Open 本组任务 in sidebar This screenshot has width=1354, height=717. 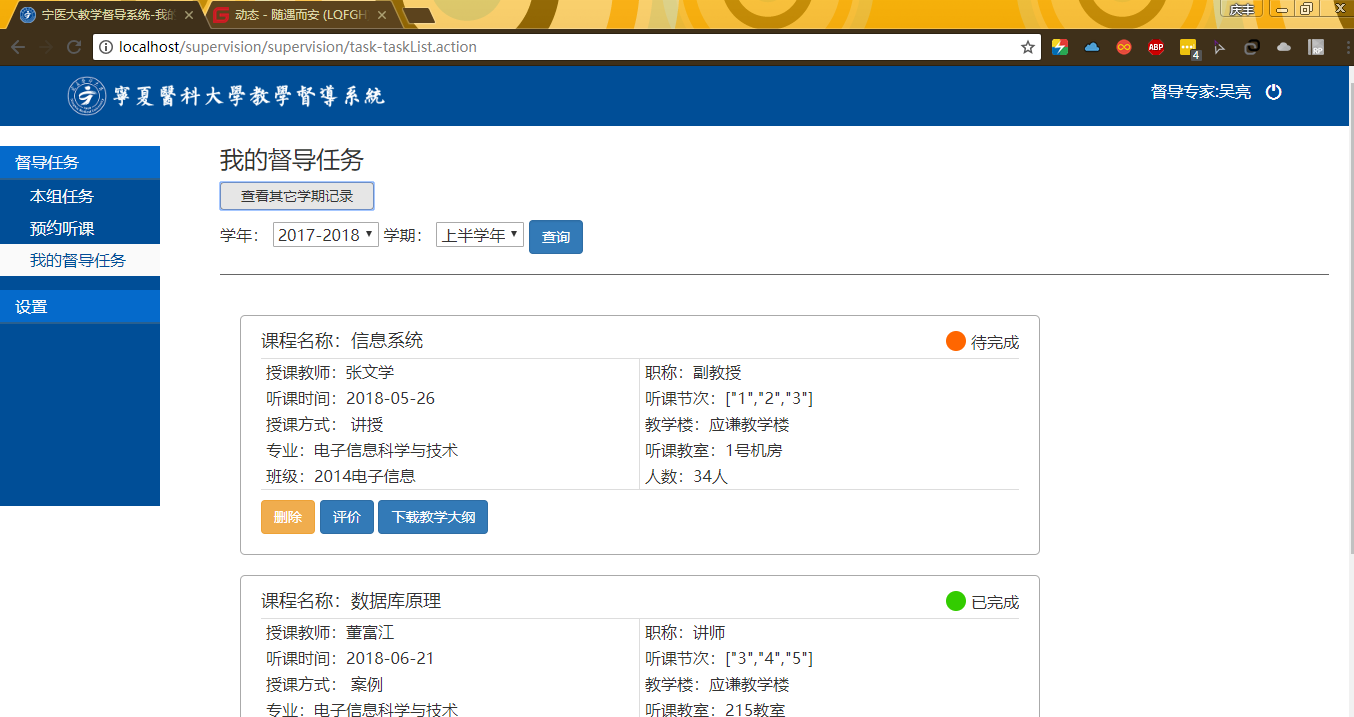pyautogui.click(x=80, y=196)
